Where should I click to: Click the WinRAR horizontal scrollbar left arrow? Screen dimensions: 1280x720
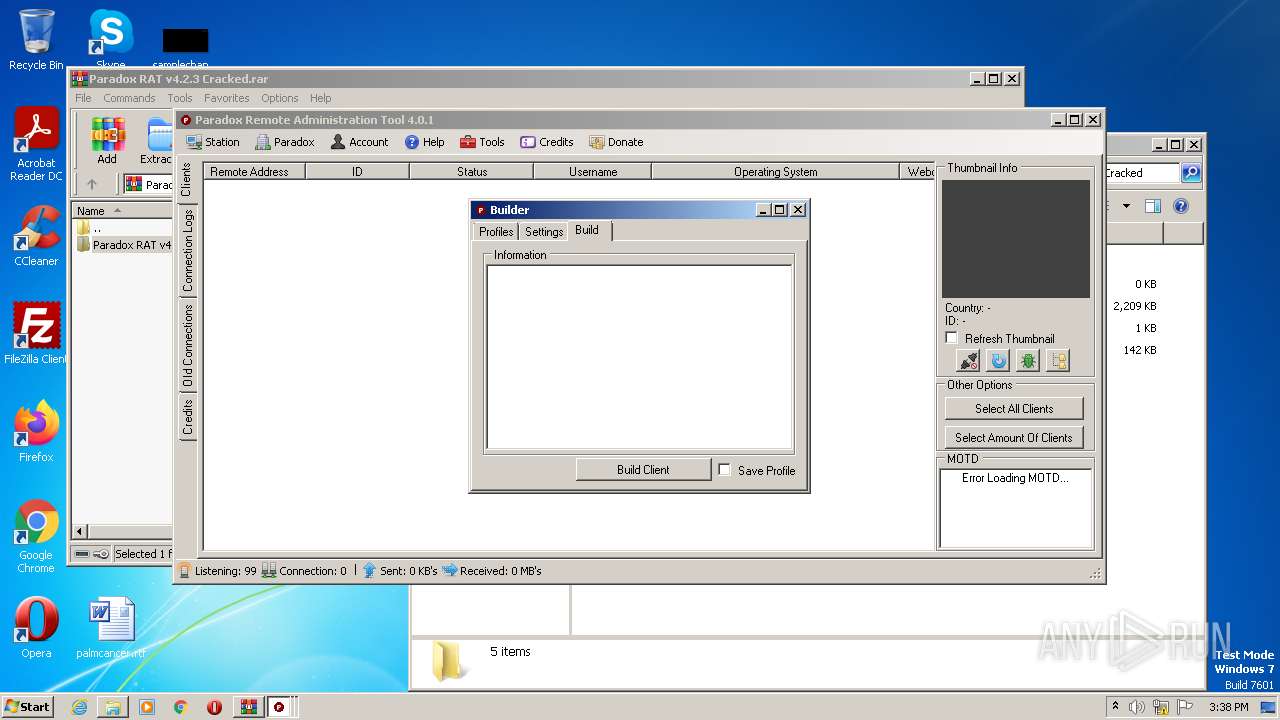[81, 531]
